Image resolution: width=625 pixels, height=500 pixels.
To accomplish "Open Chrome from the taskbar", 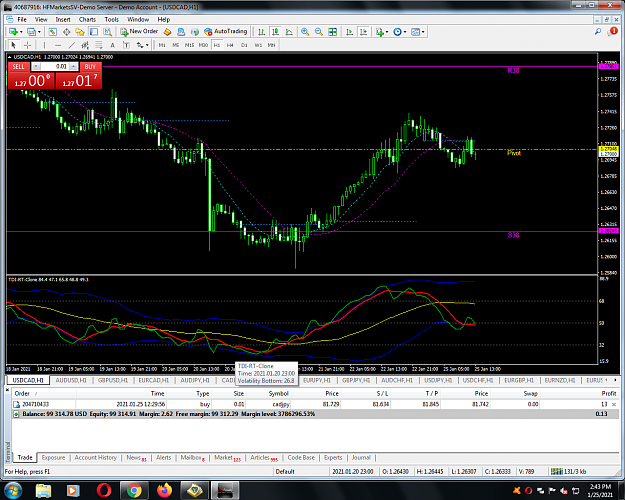I will tap(134, 490).
